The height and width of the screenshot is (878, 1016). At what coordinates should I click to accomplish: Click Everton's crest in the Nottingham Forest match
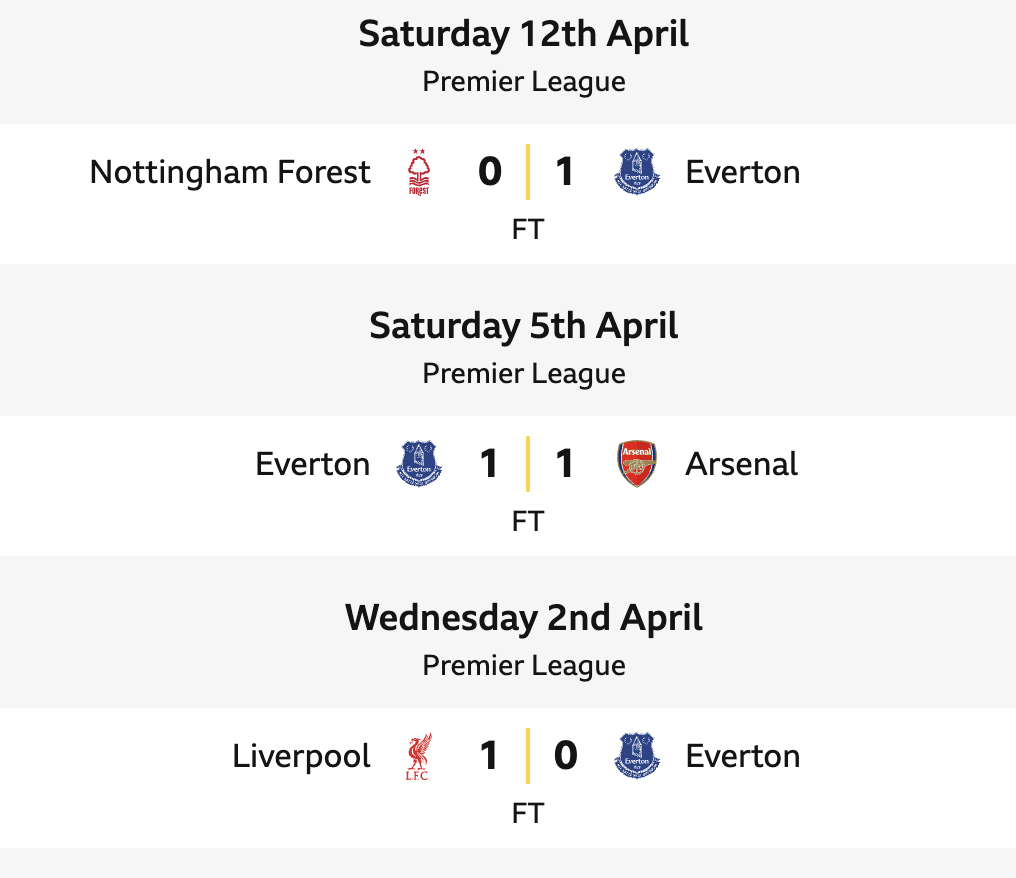pos(636,172)
